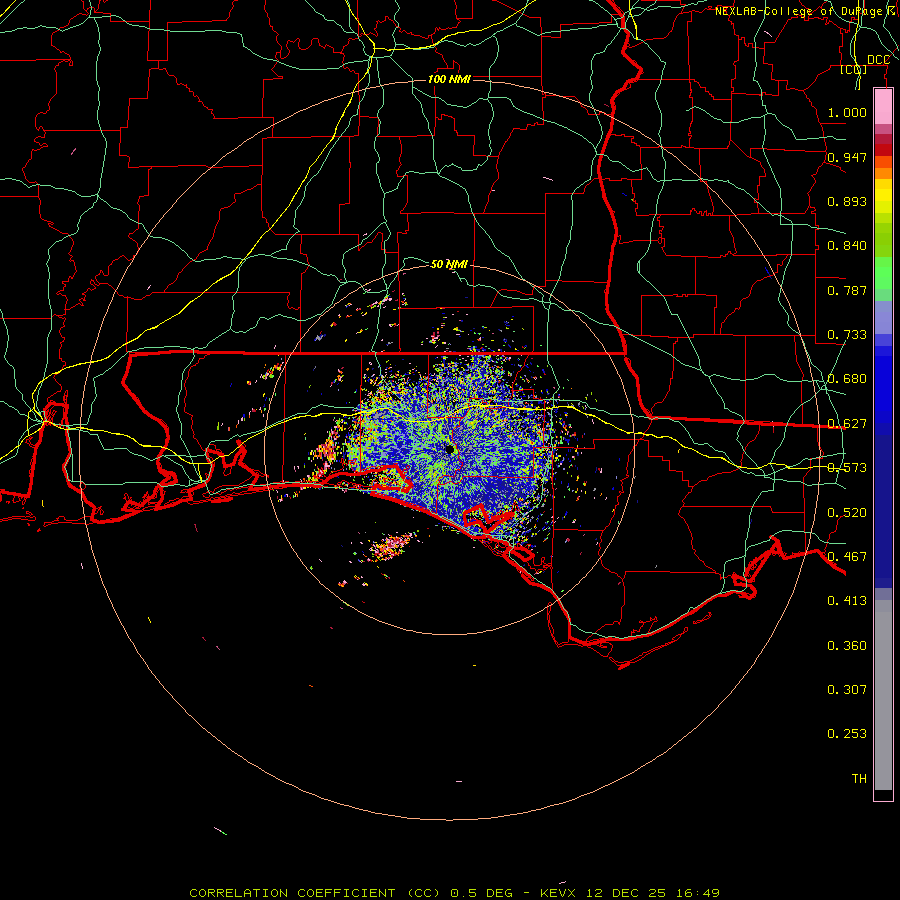Screen dimensions: 900x900
Task: Click the Correlation Coefficient title caption at bottom
Action: (454, 893)
